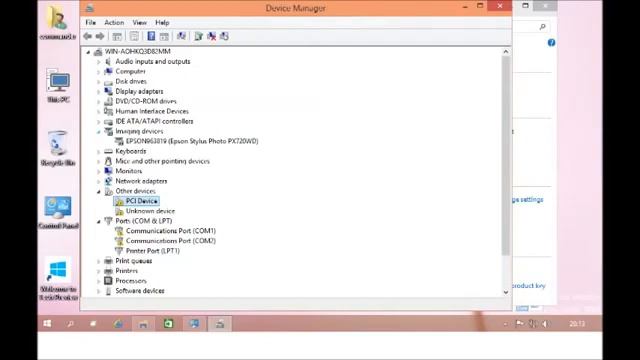Click Update Driver Software toolbar icon
This screenshot has width=640, height=360.
[198, 36]
